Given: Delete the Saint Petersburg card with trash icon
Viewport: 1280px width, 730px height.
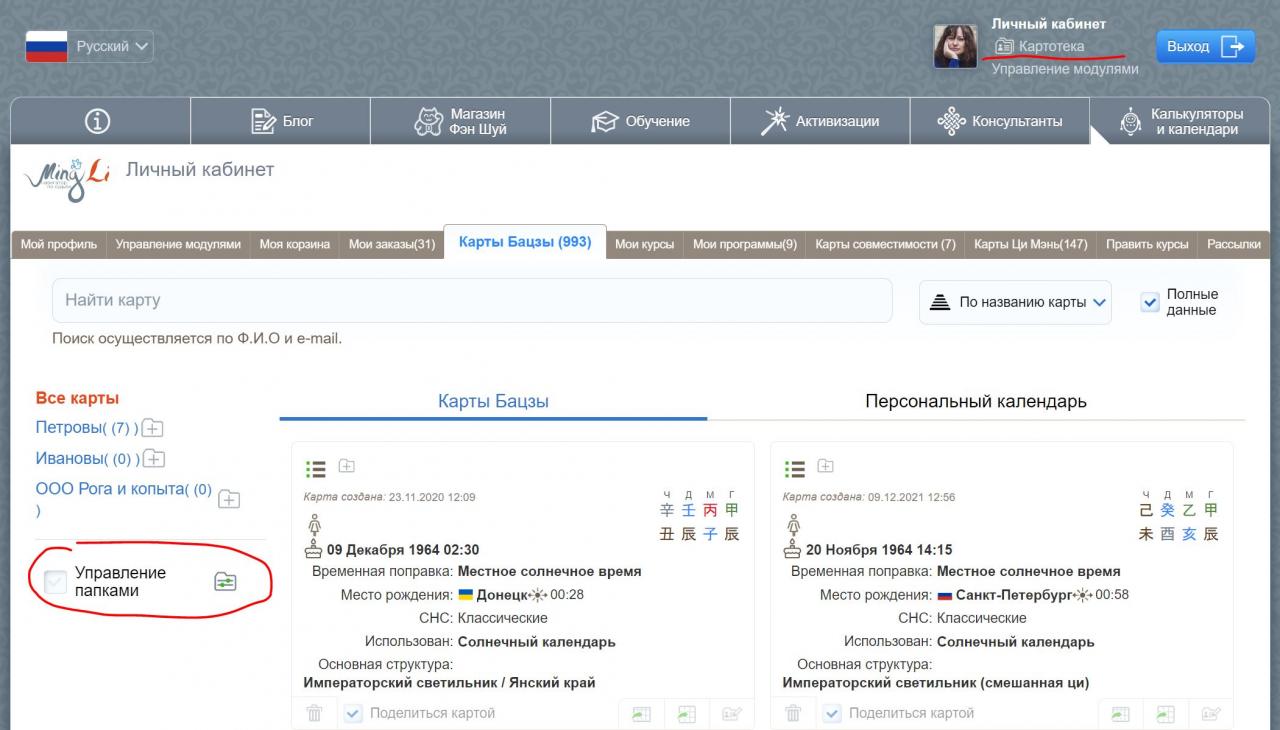Looking at the screenshot, I should pyautogui.click(x=793, y=713).
